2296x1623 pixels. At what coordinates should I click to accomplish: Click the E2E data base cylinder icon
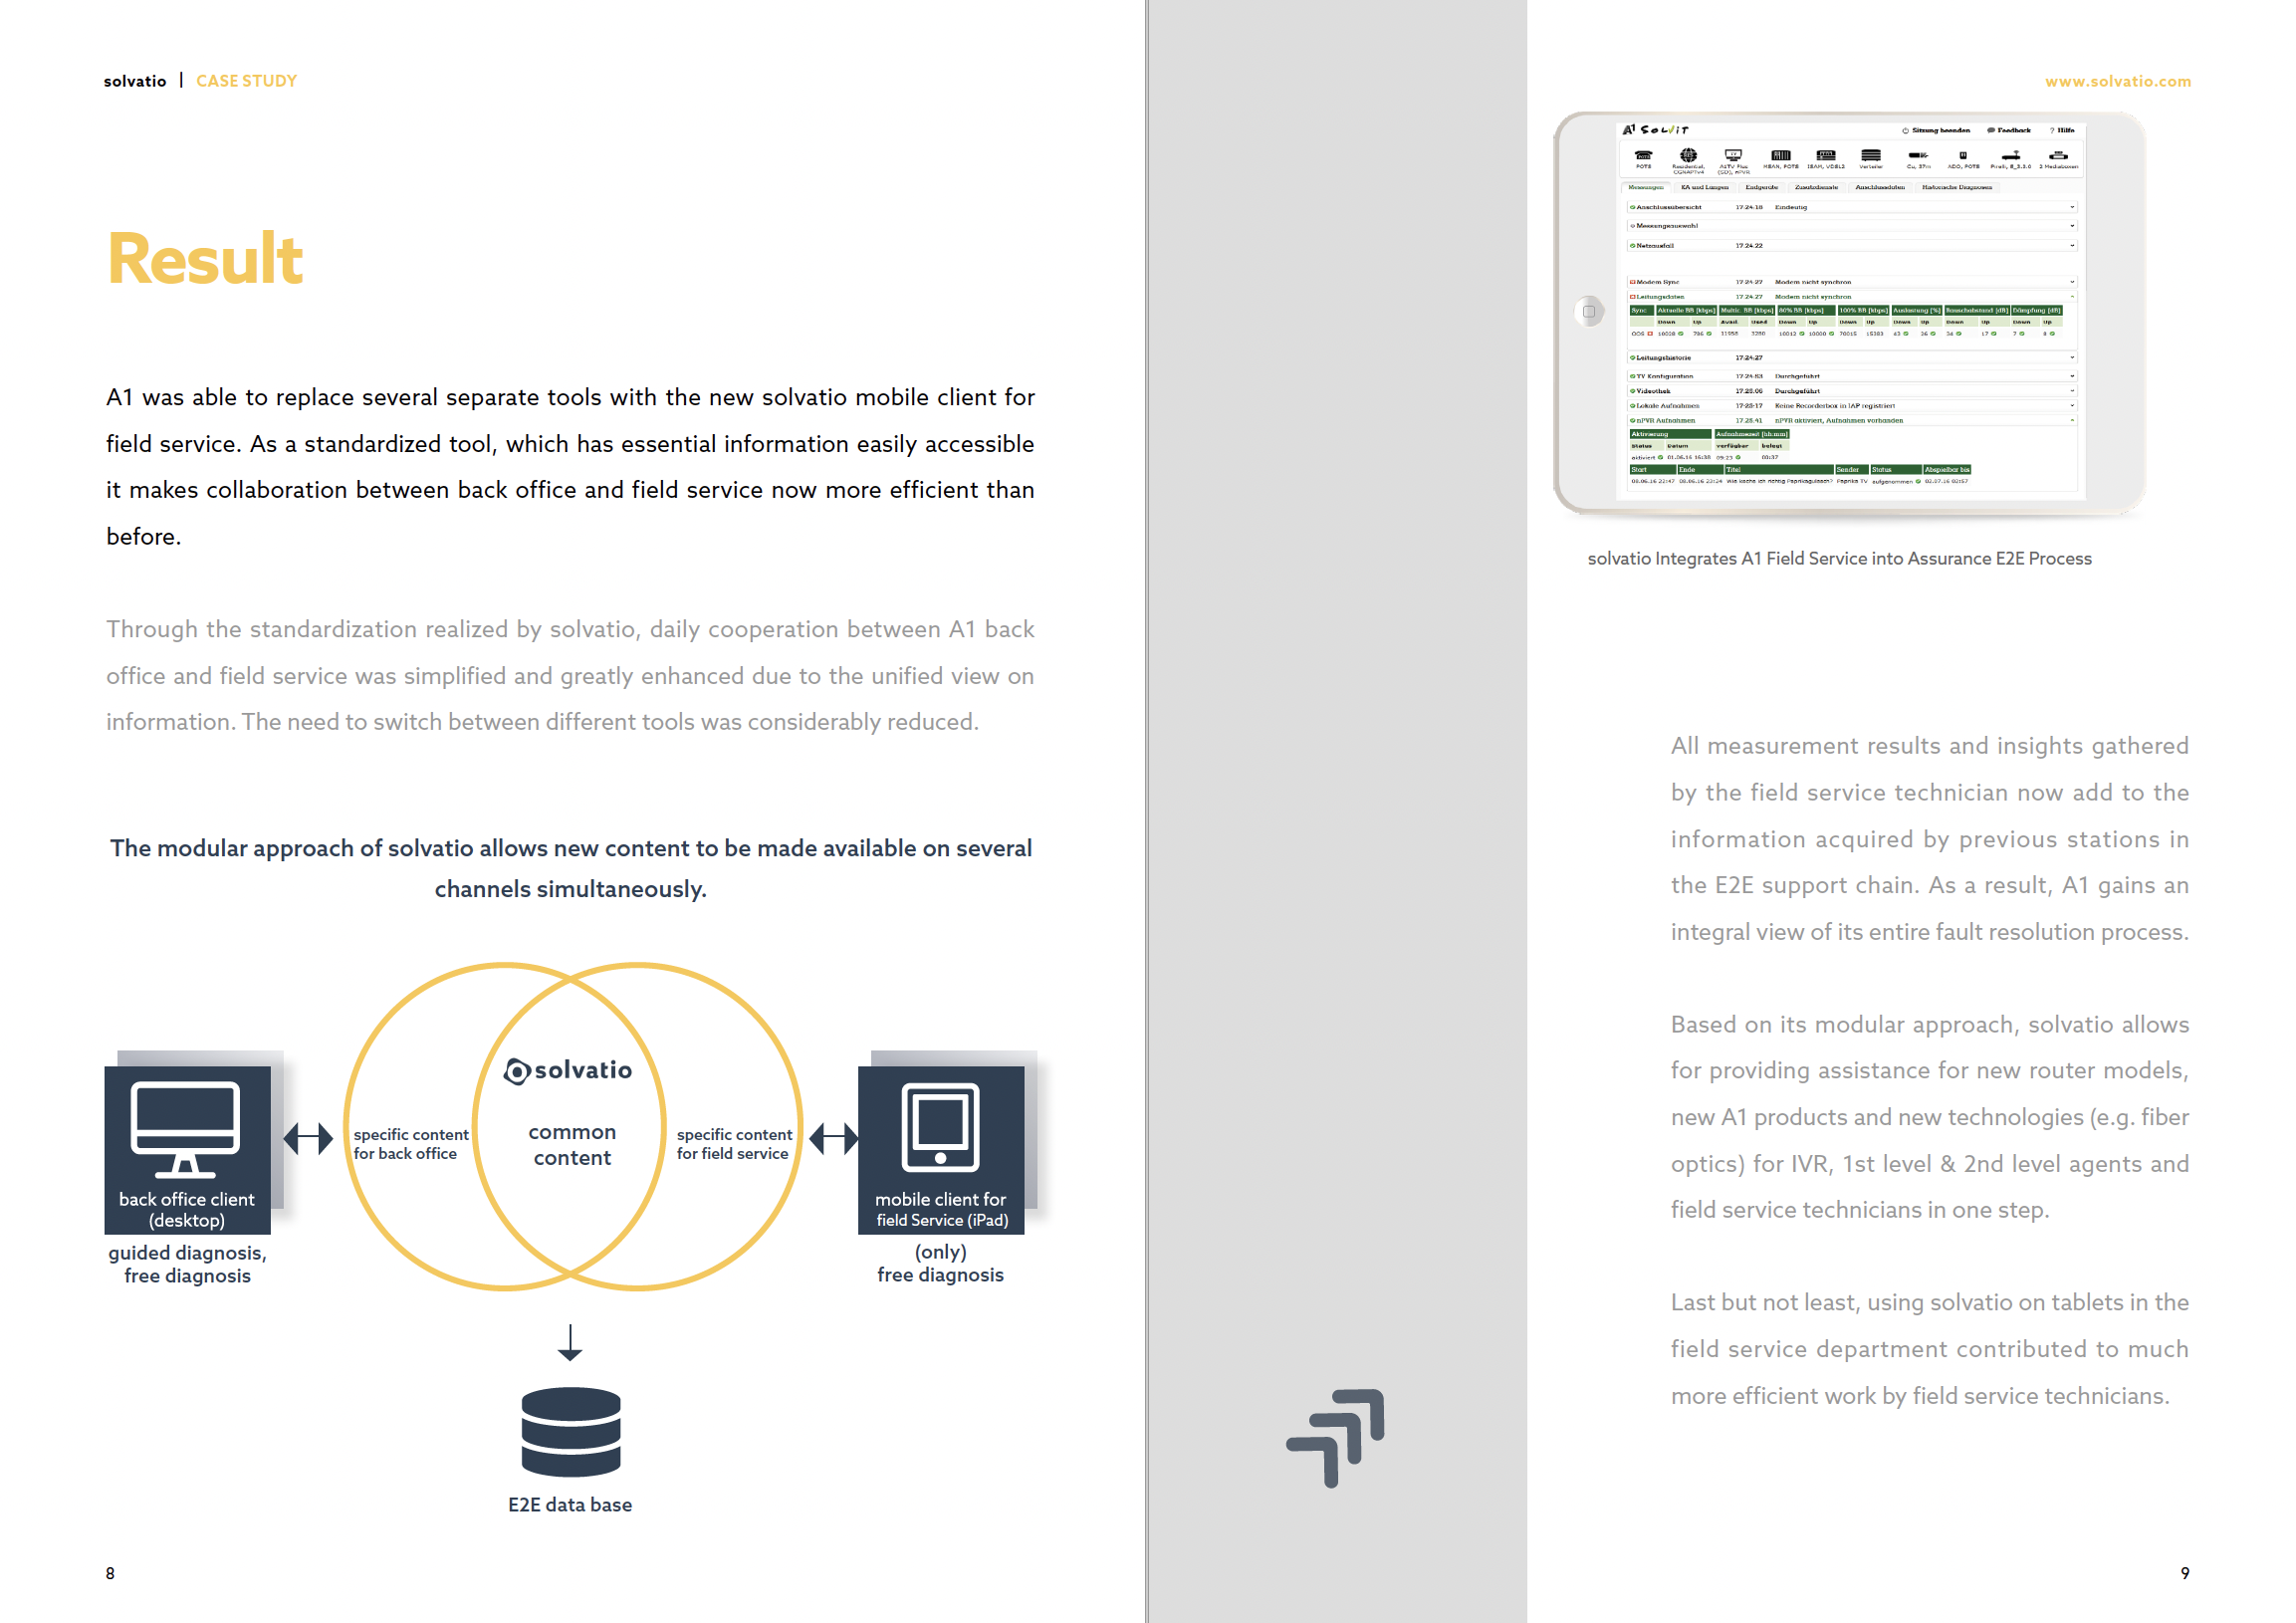point(571,1431)
